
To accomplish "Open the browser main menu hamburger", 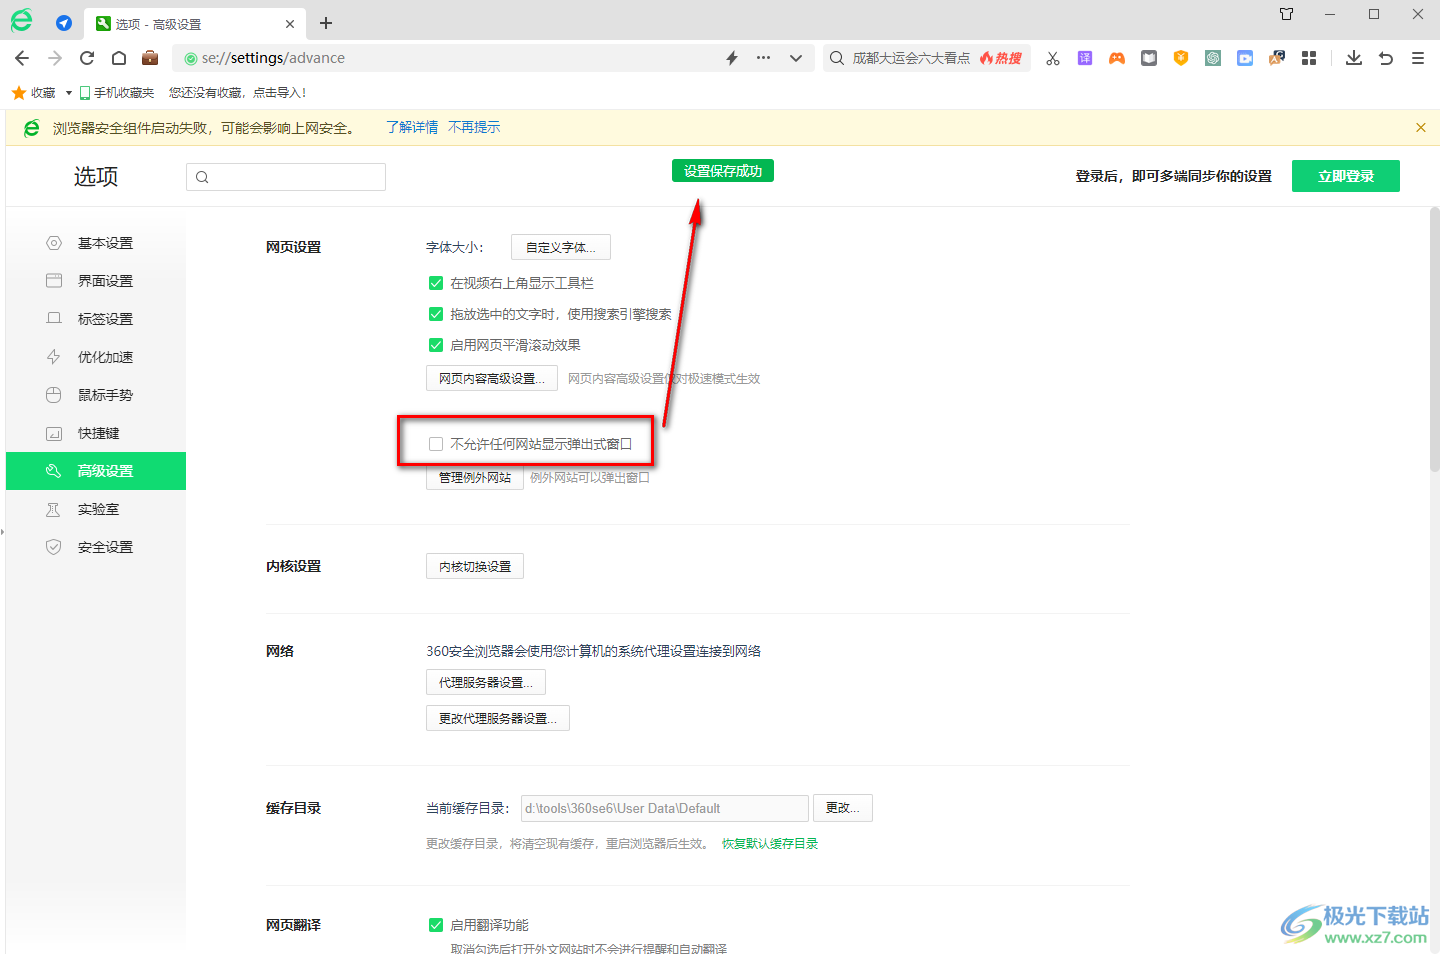I will pyautogui.click(x=1418, y=58).
